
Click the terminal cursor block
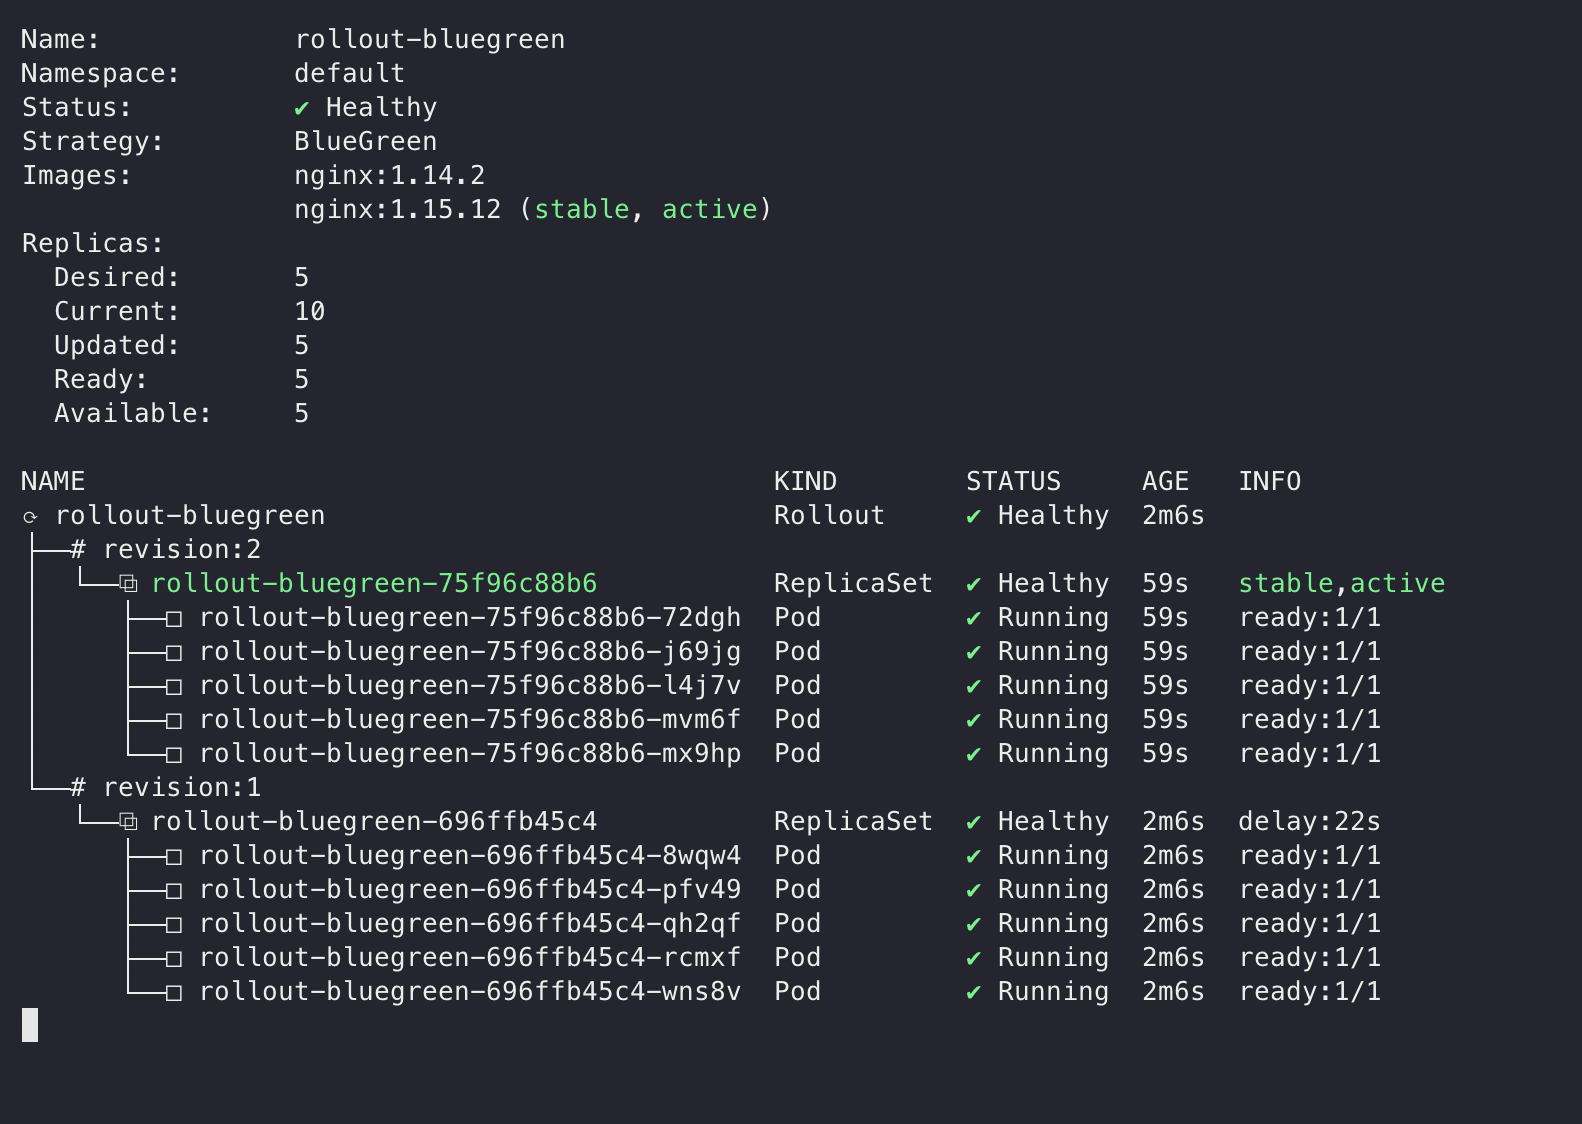pos(30,1025)
